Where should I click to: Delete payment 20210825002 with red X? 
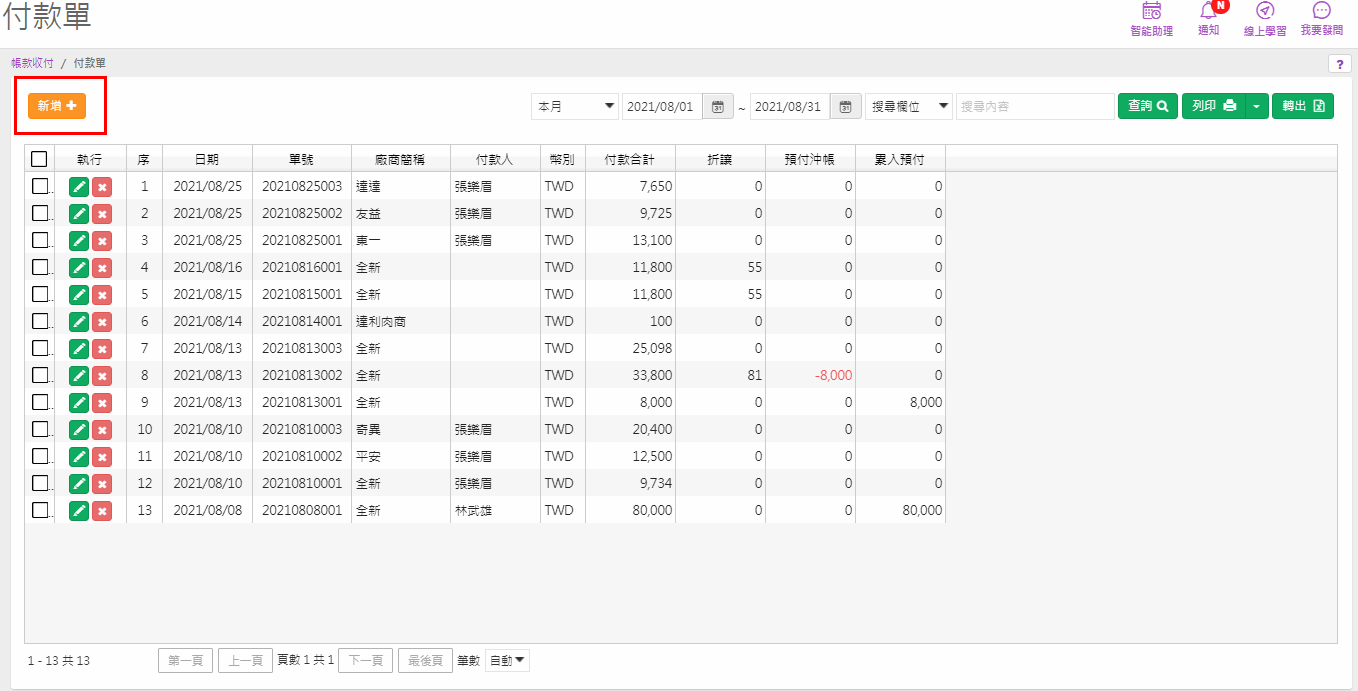[102, 214]
